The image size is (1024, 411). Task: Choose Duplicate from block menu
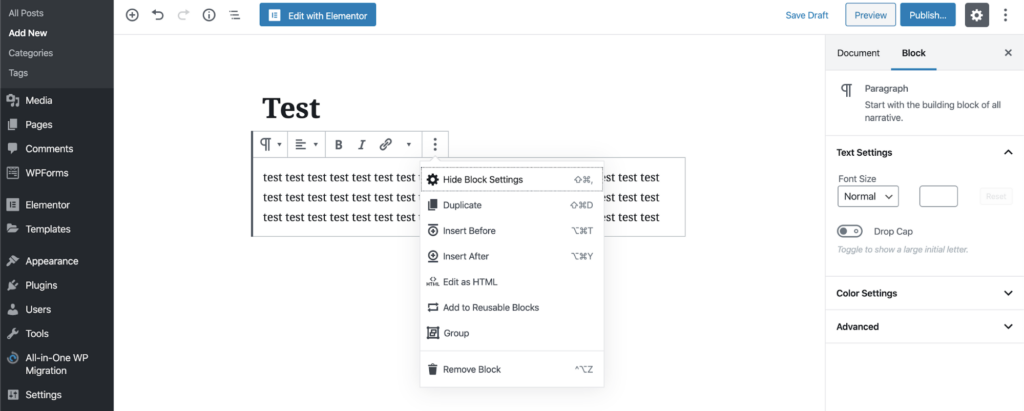tap(511, 205)
